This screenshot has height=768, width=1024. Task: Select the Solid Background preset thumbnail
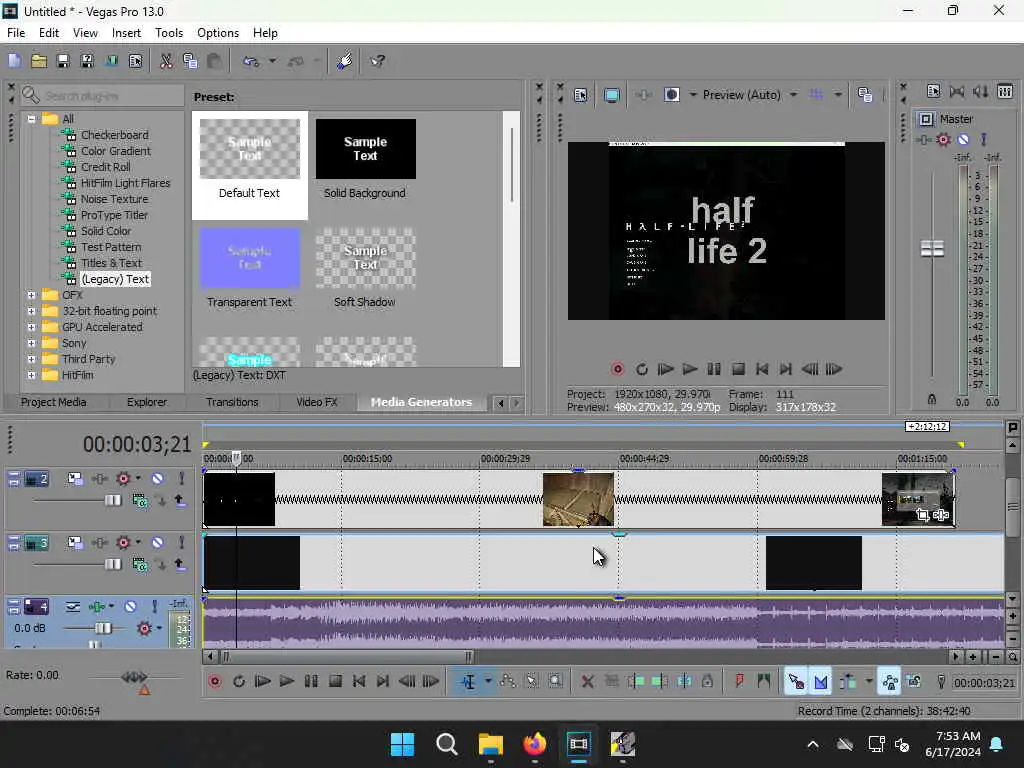click(365, 149)
